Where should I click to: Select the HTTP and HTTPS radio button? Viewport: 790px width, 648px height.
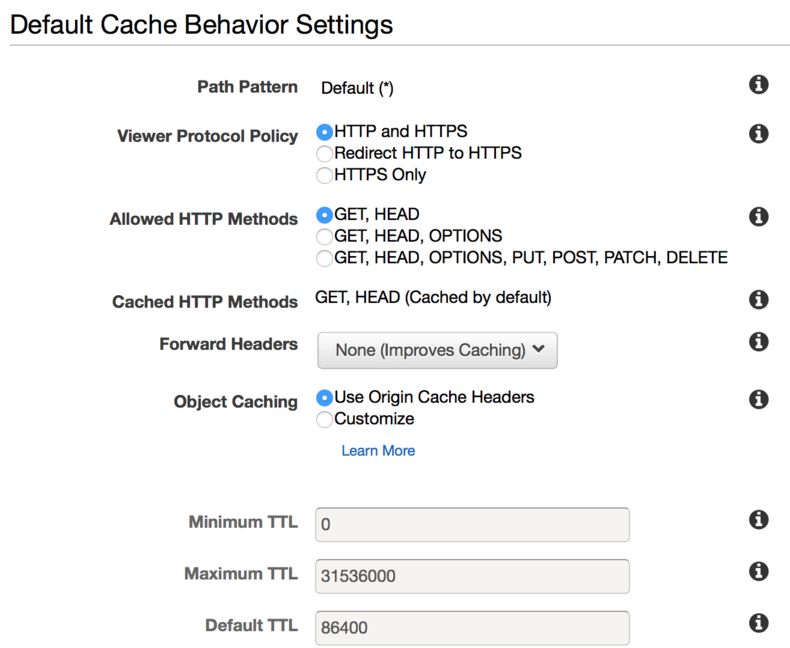coord(325,132)
